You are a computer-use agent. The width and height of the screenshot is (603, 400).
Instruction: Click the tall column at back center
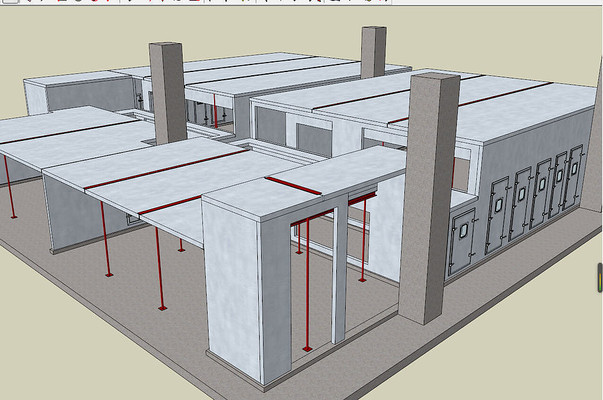point(373,50)
